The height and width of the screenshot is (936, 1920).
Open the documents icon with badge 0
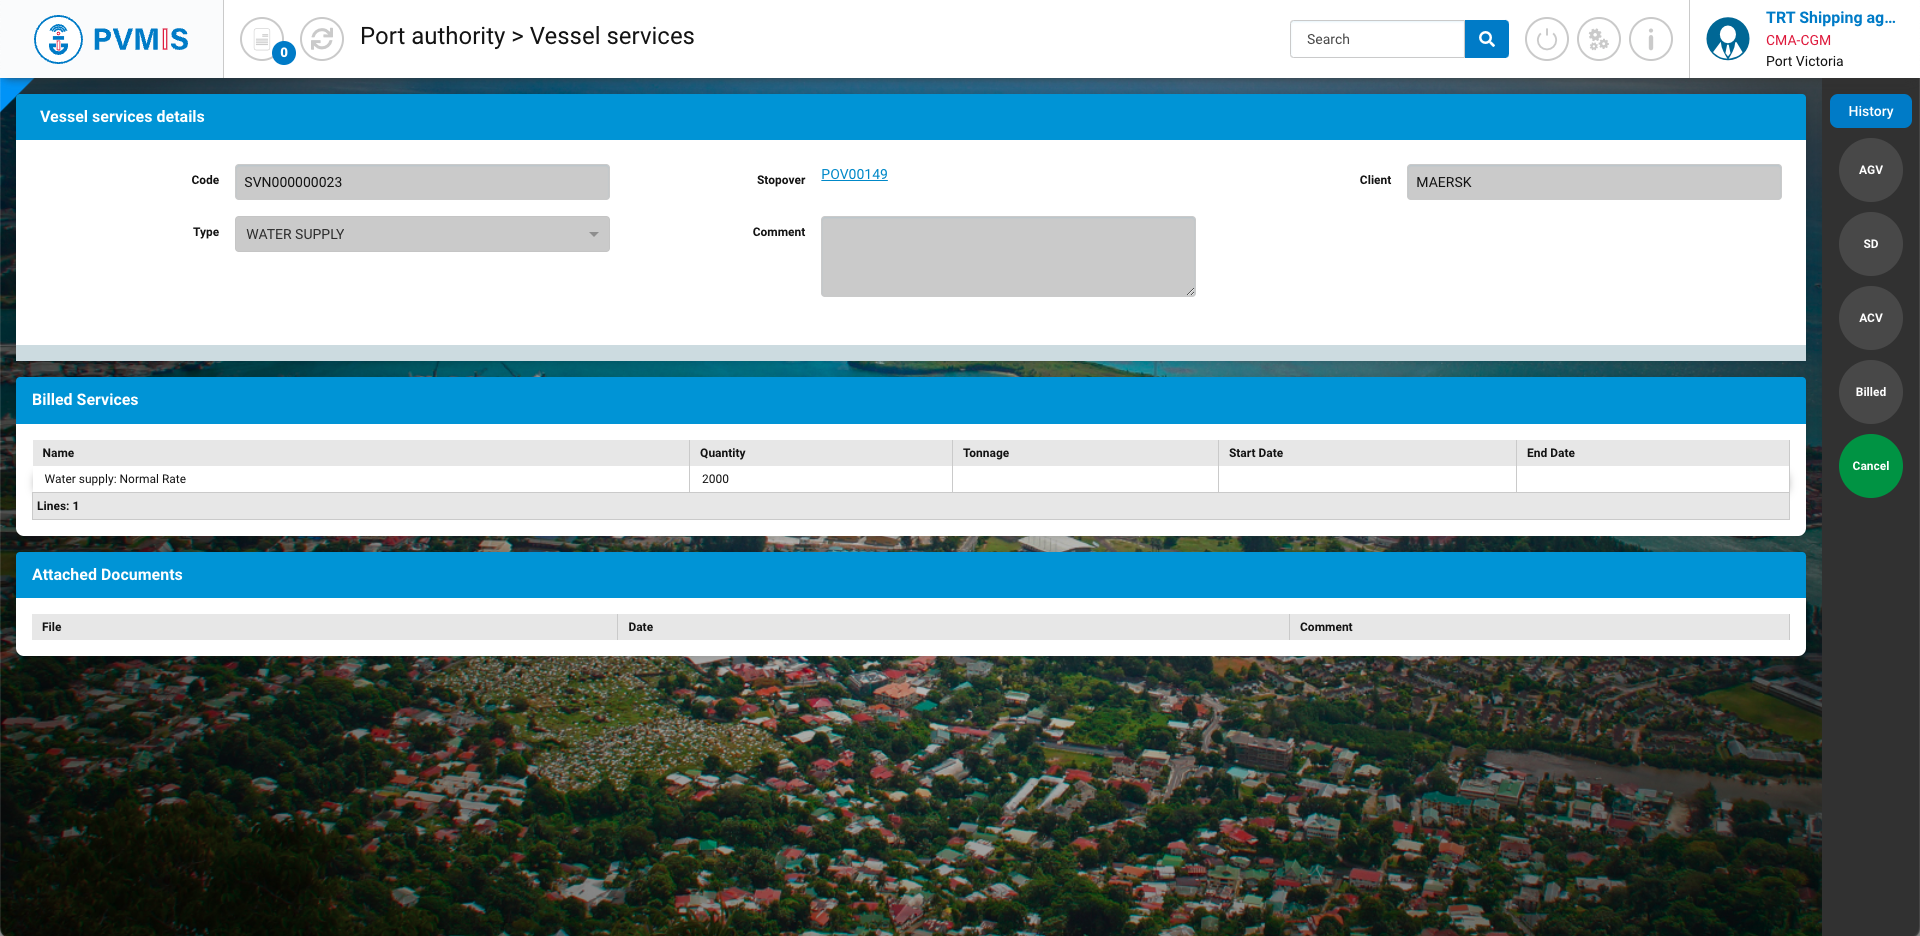point(263,40)
